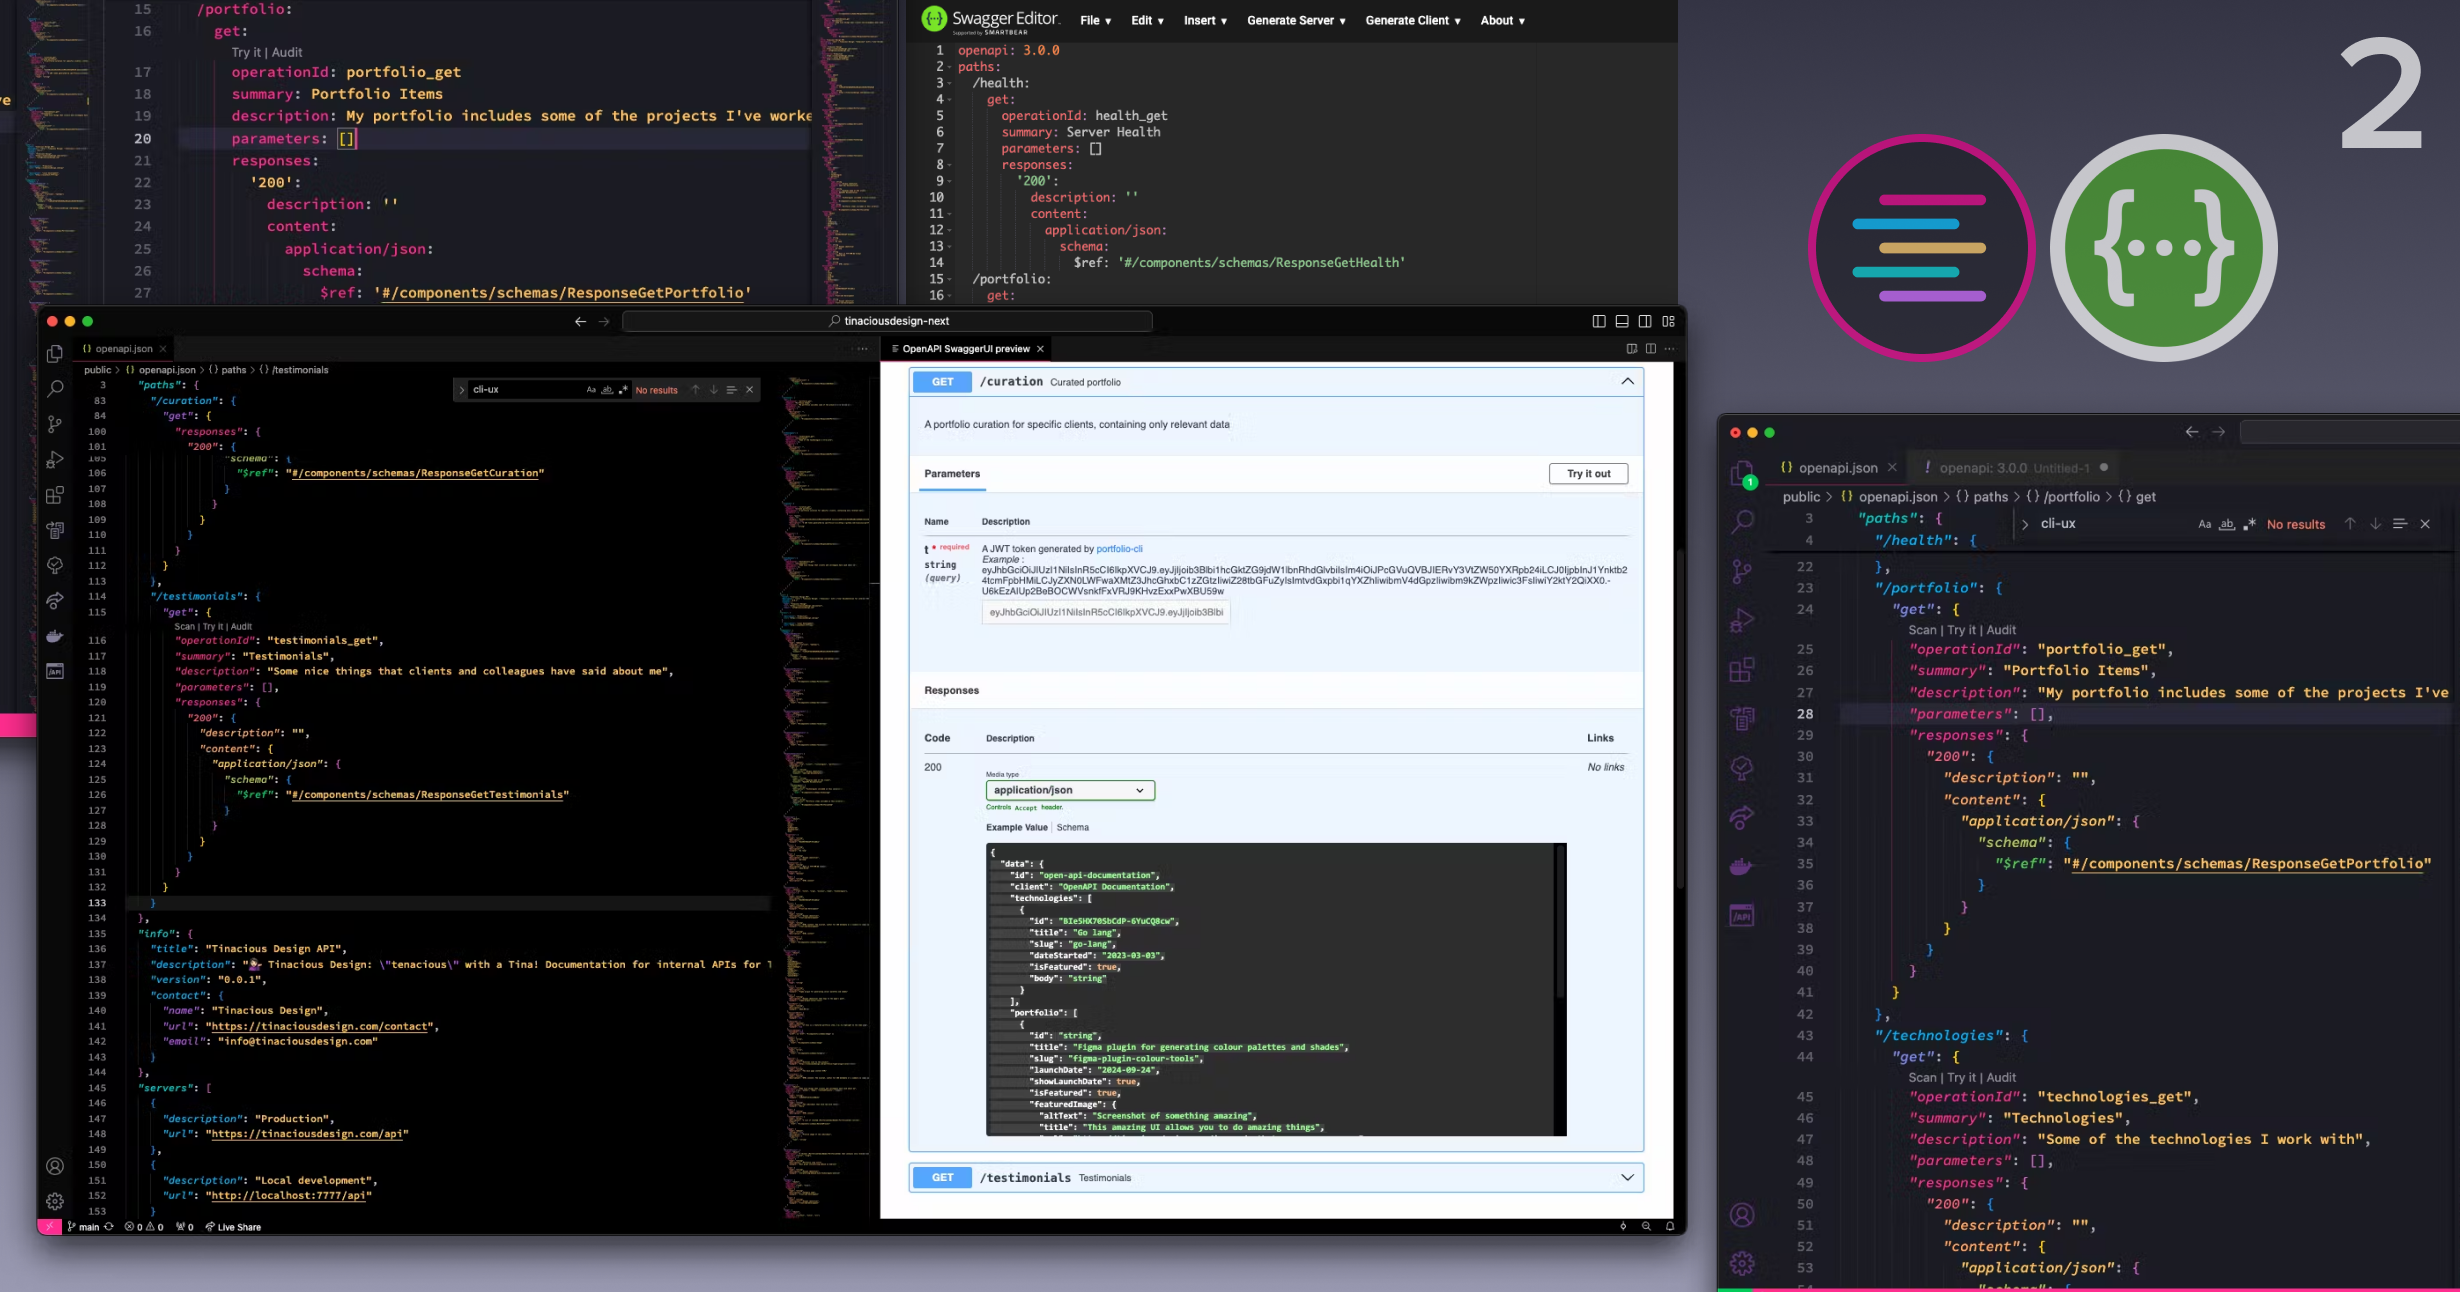Open Swagger Editor Generate Client menu
Screen dimensions: 2460x1292
click(1413, 20)
